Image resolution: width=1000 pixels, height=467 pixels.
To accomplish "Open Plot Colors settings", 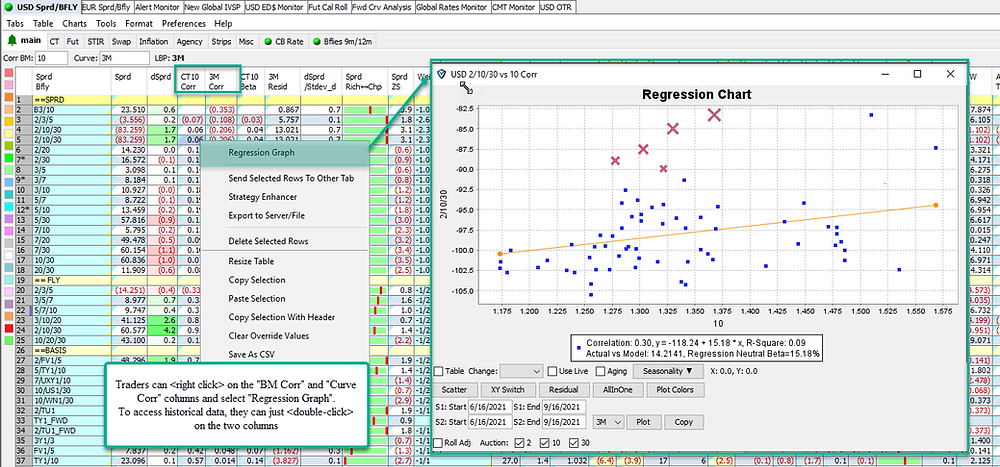I will pyautogui.click(x=673, y=390).
